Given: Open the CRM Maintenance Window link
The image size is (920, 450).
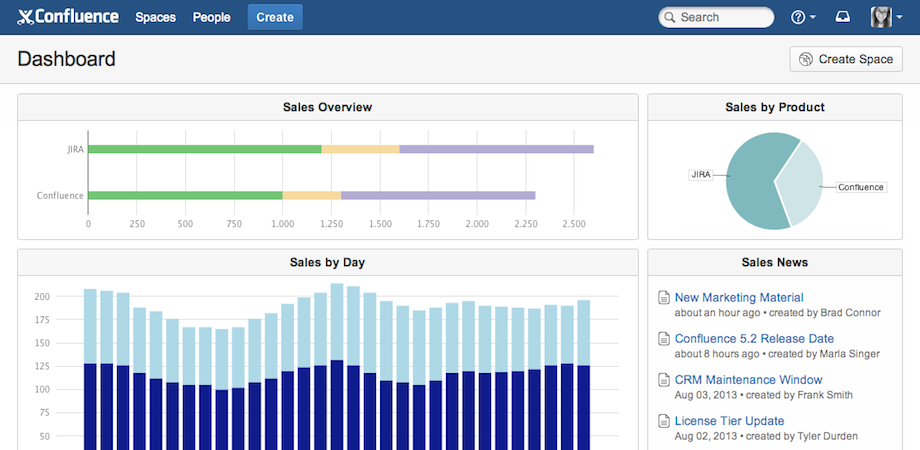Looking at the screenshot, I should [748, 380].
